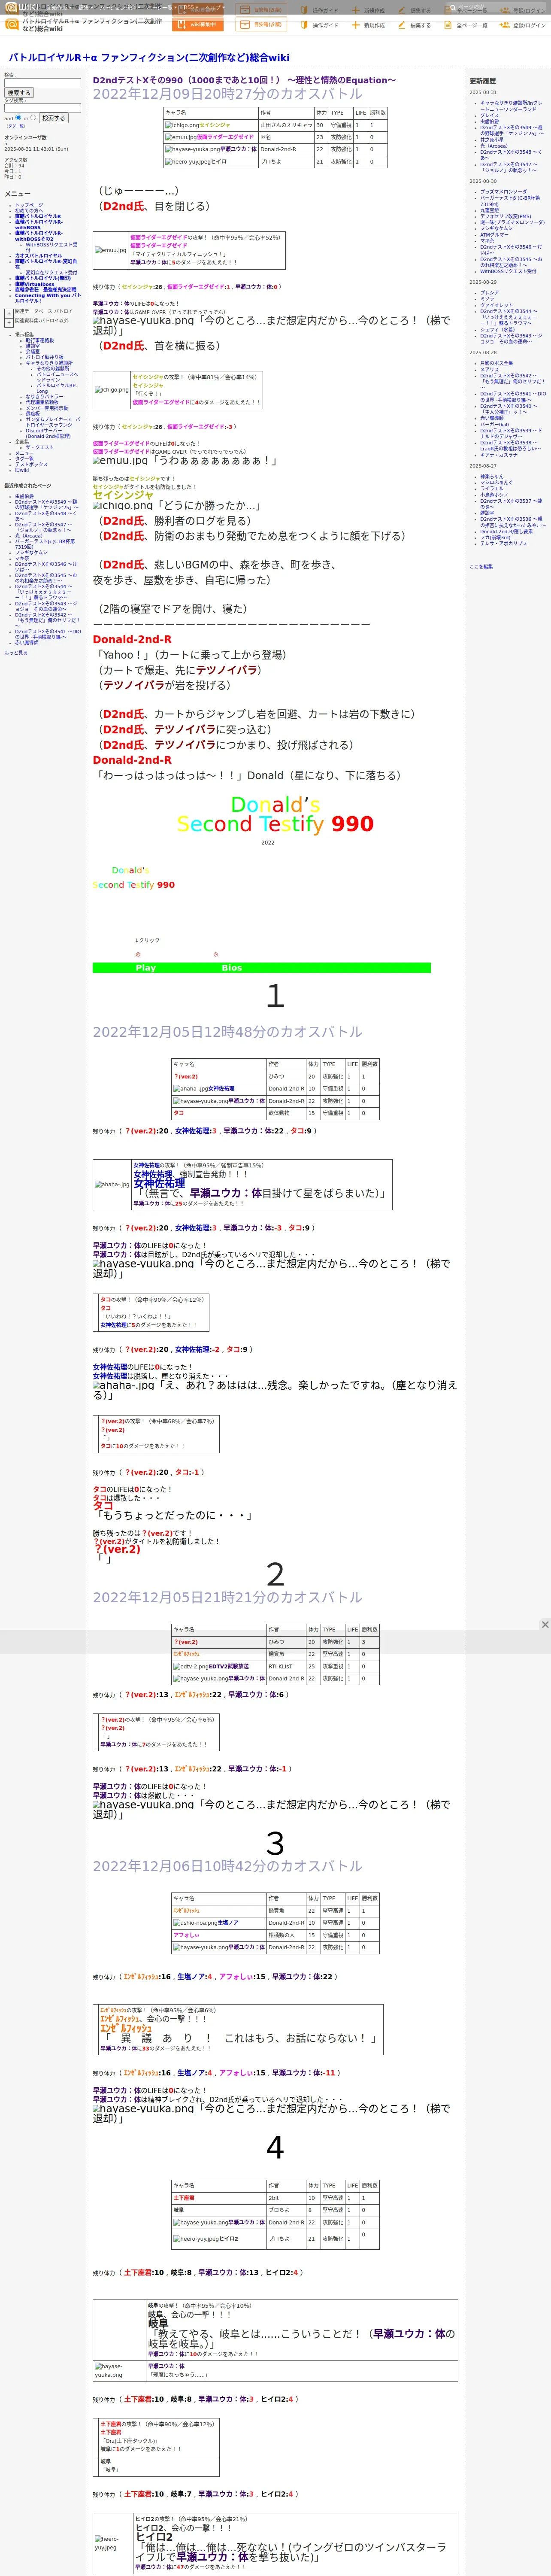
Task: Open 愚痴板 link
Action: coord(33,413)
